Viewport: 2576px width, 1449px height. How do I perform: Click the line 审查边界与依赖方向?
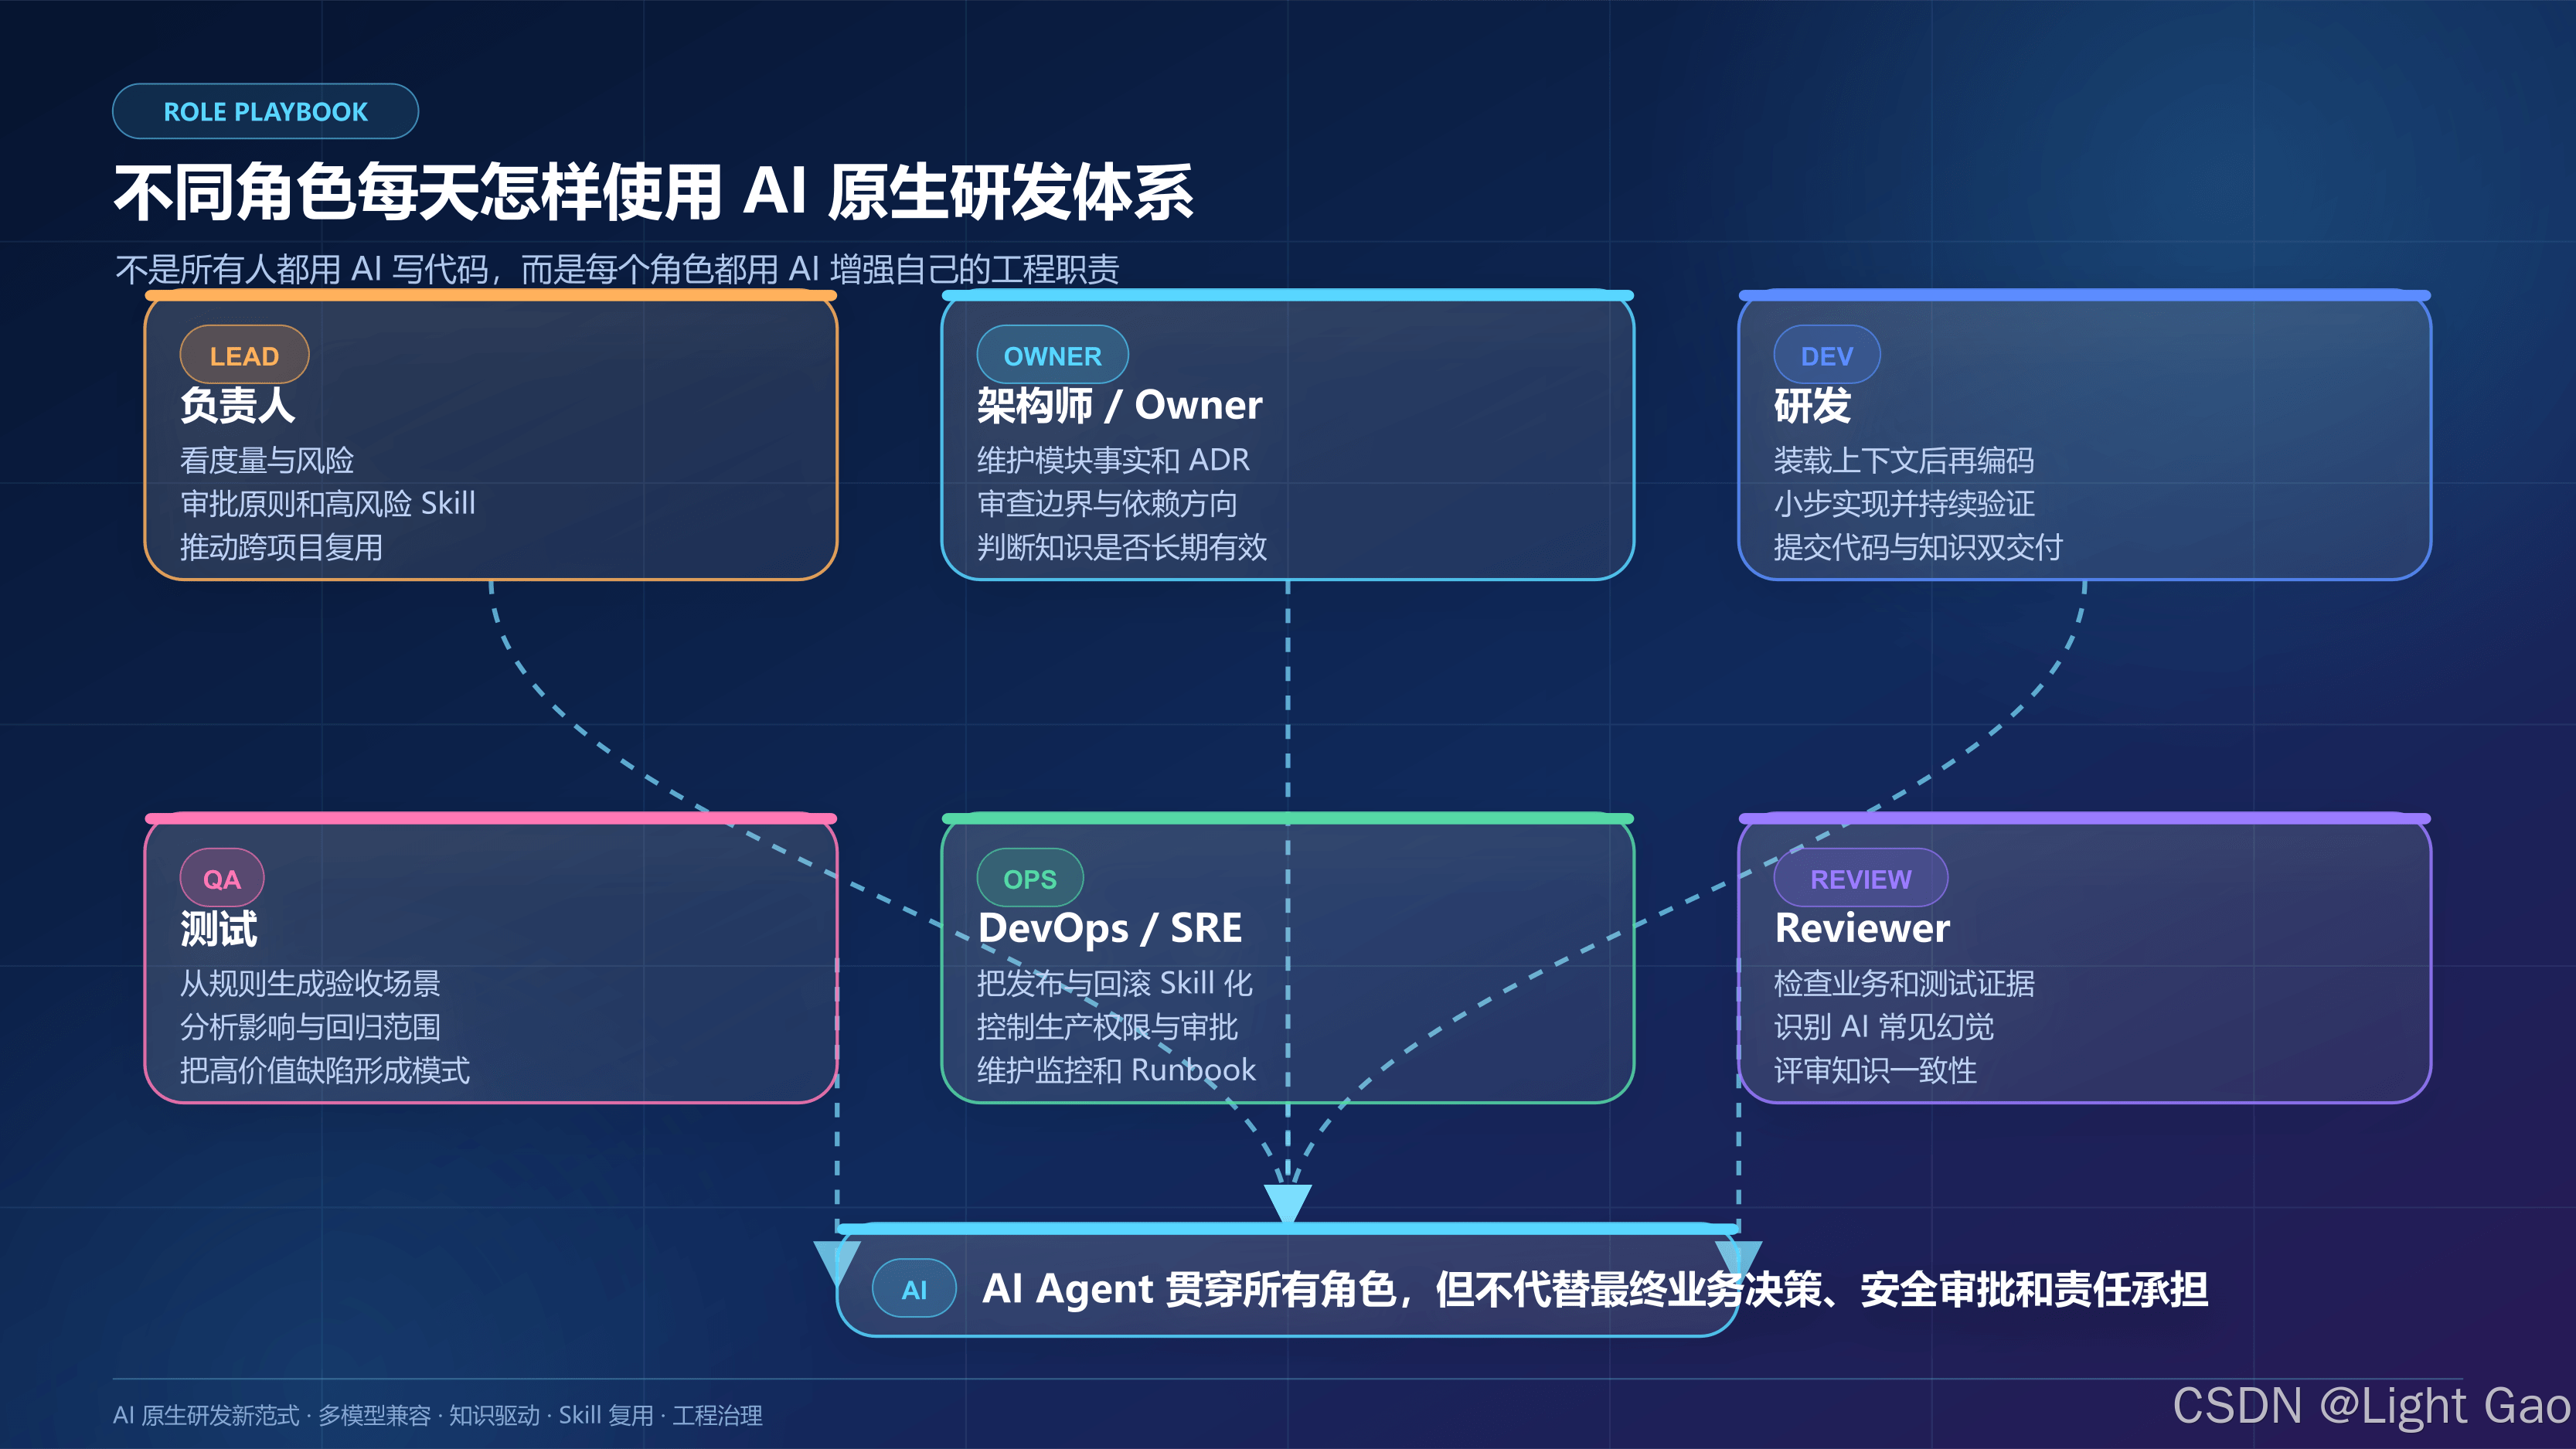[1107, 503]
